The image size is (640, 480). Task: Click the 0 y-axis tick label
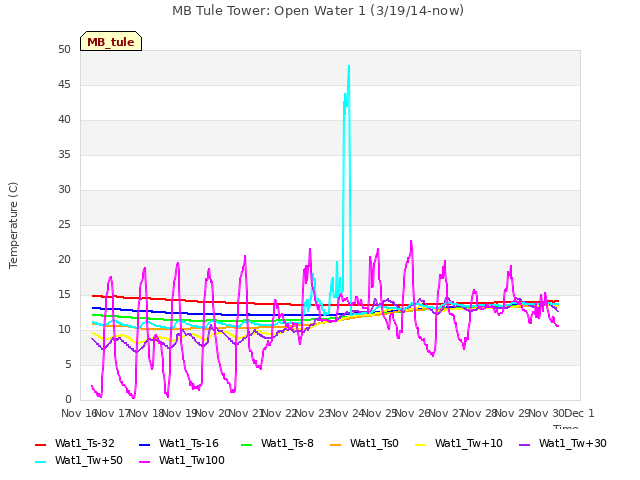pos(68,399)
